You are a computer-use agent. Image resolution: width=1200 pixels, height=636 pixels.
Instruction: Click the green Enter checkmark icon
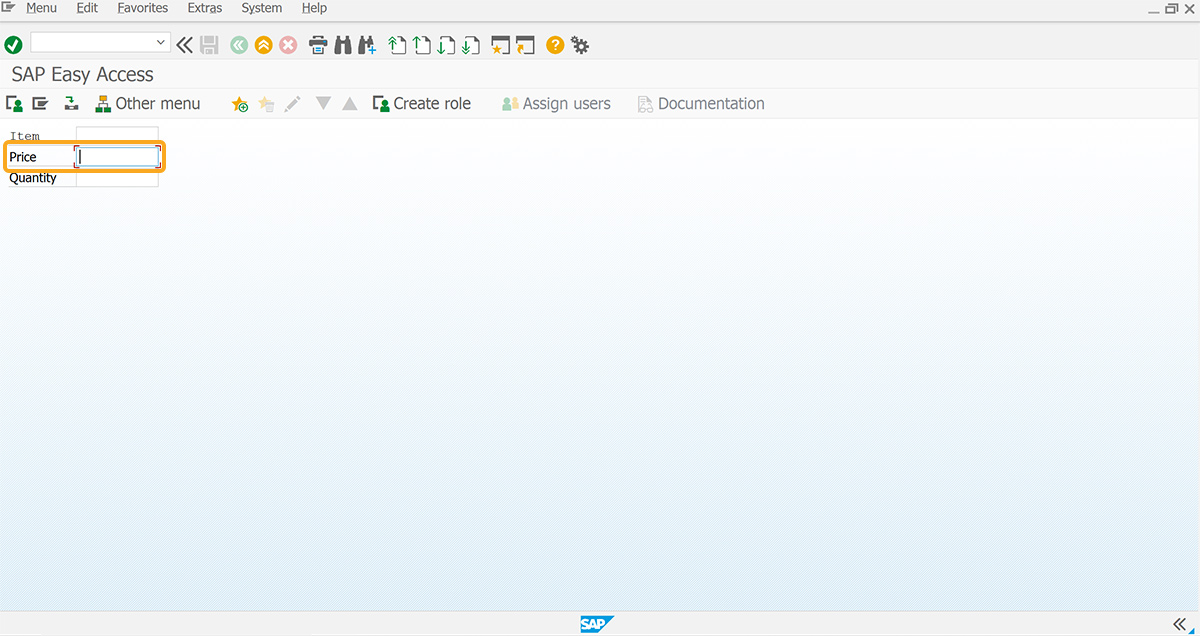coord(13,45)
